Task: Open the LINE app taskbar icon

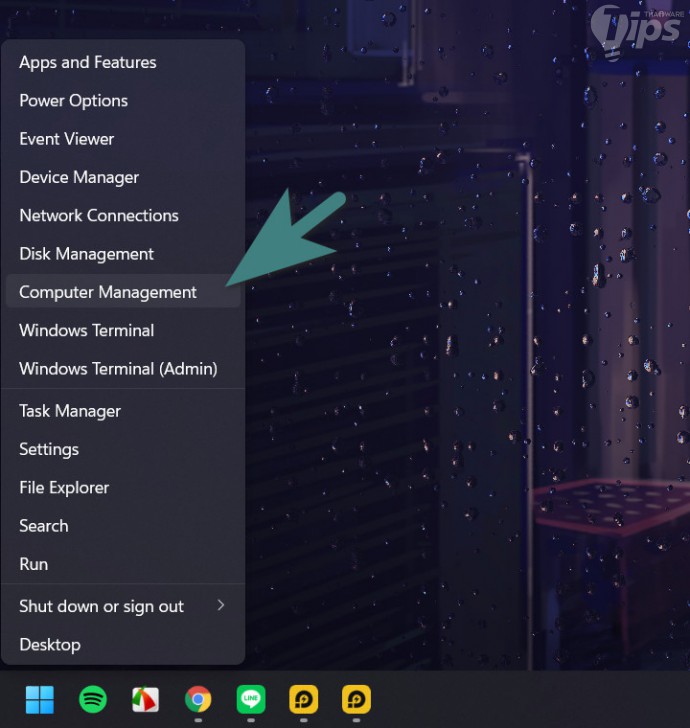Action: point(251,699)
